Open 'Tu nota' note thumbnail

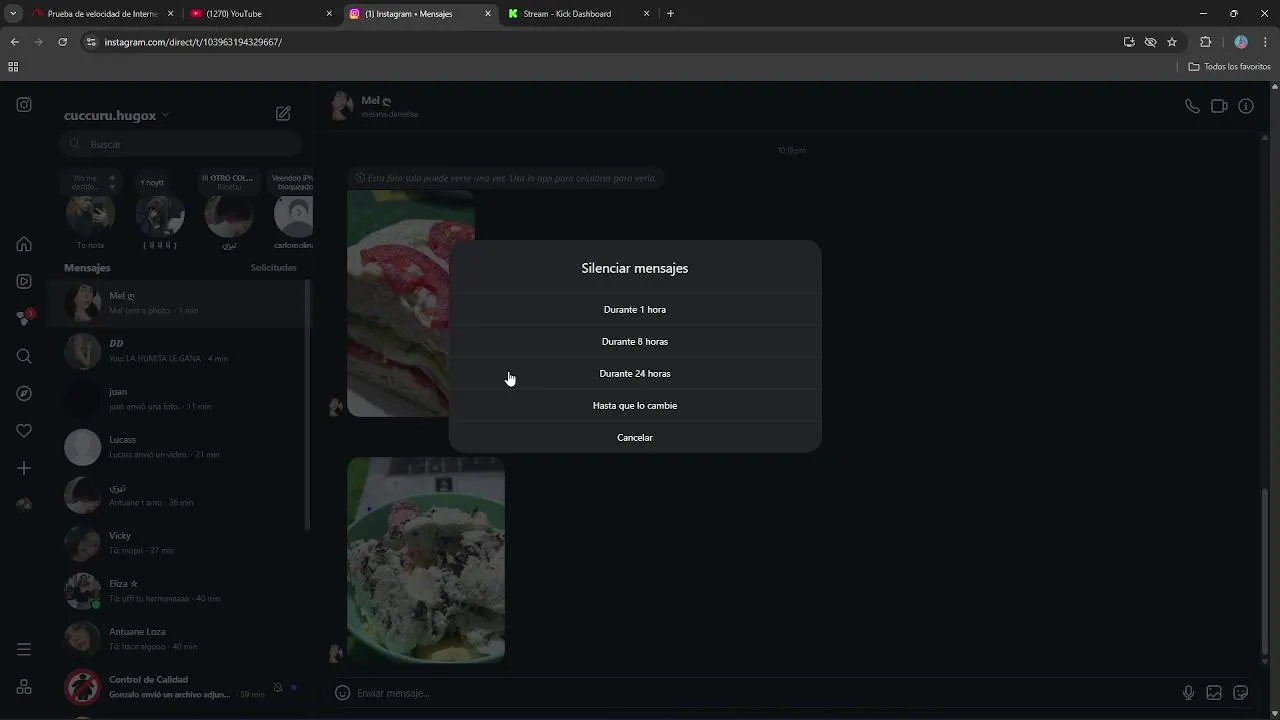tap(90, 213)
